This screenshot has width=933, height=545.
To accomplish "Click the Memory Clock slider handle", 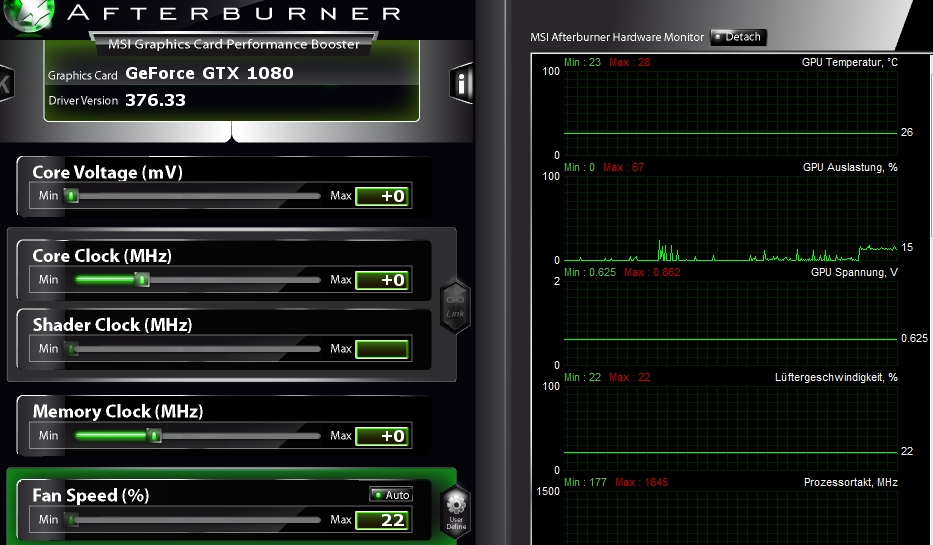I will coord(154,436).
